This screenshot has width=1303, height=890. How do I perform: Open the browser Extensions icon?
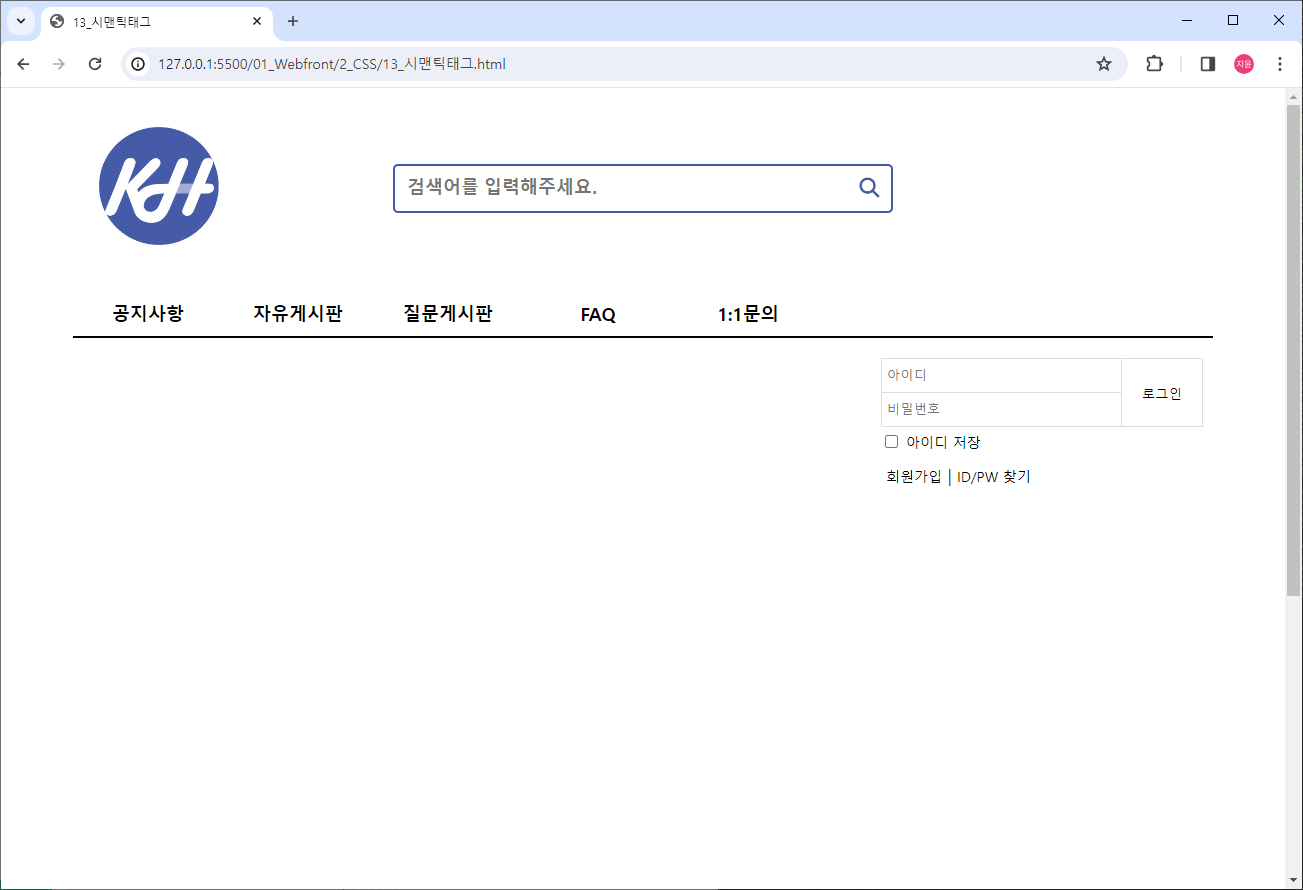pyautogui.click(x=1154, y=63)
